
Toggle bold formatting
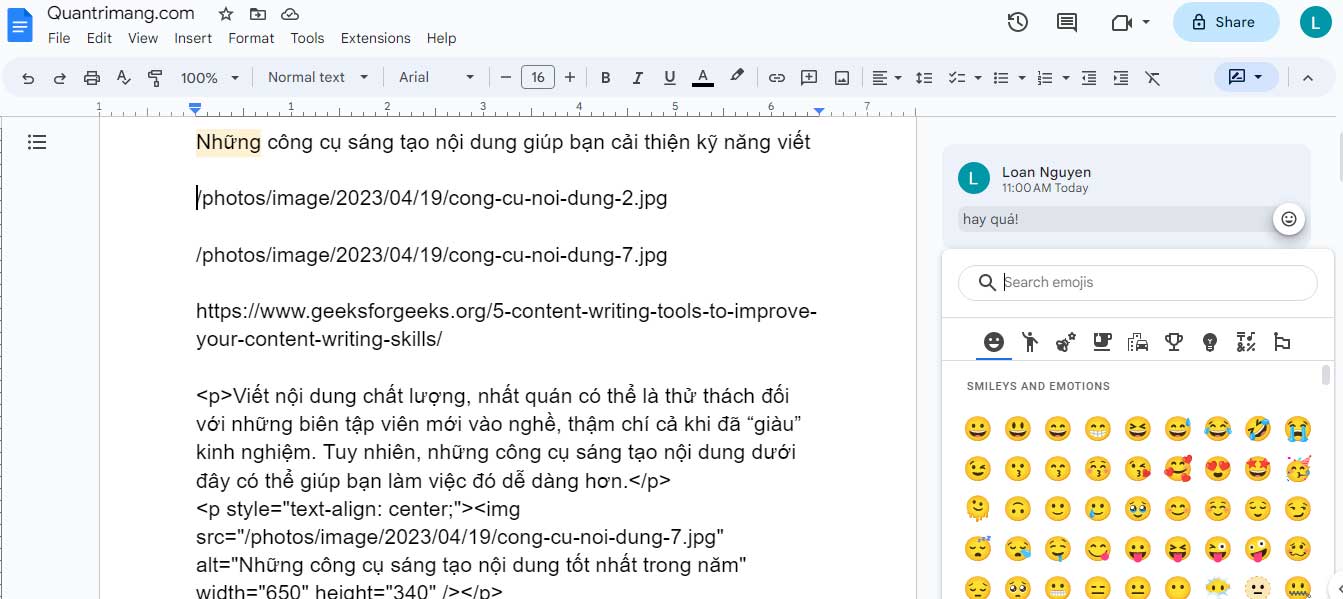[x=605, y=77]
